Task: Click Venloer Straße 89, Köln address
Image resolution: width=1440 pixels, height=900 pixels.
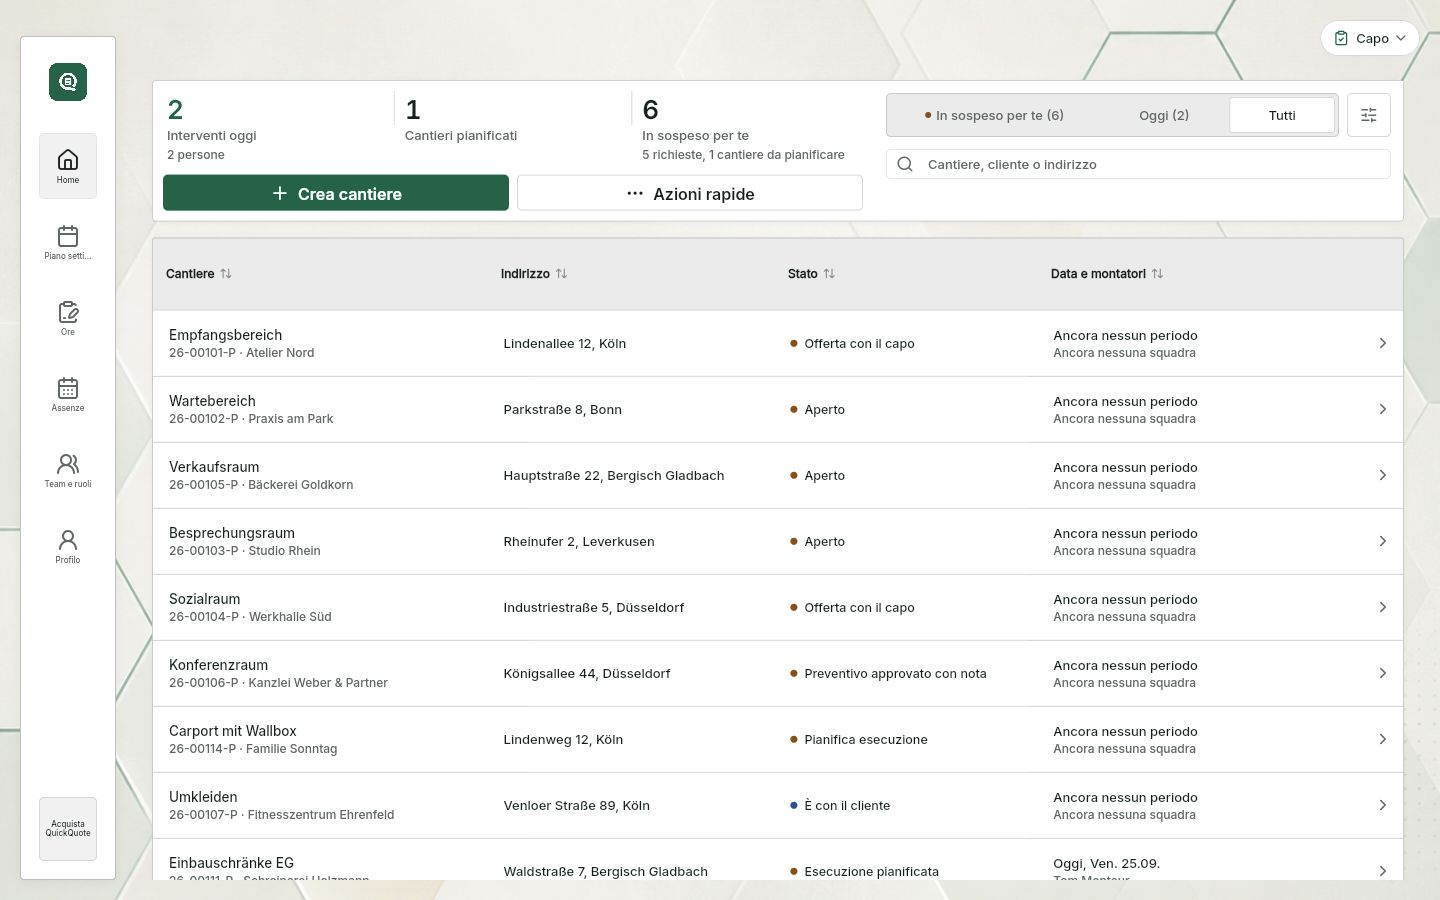Action: coord(576,805)
